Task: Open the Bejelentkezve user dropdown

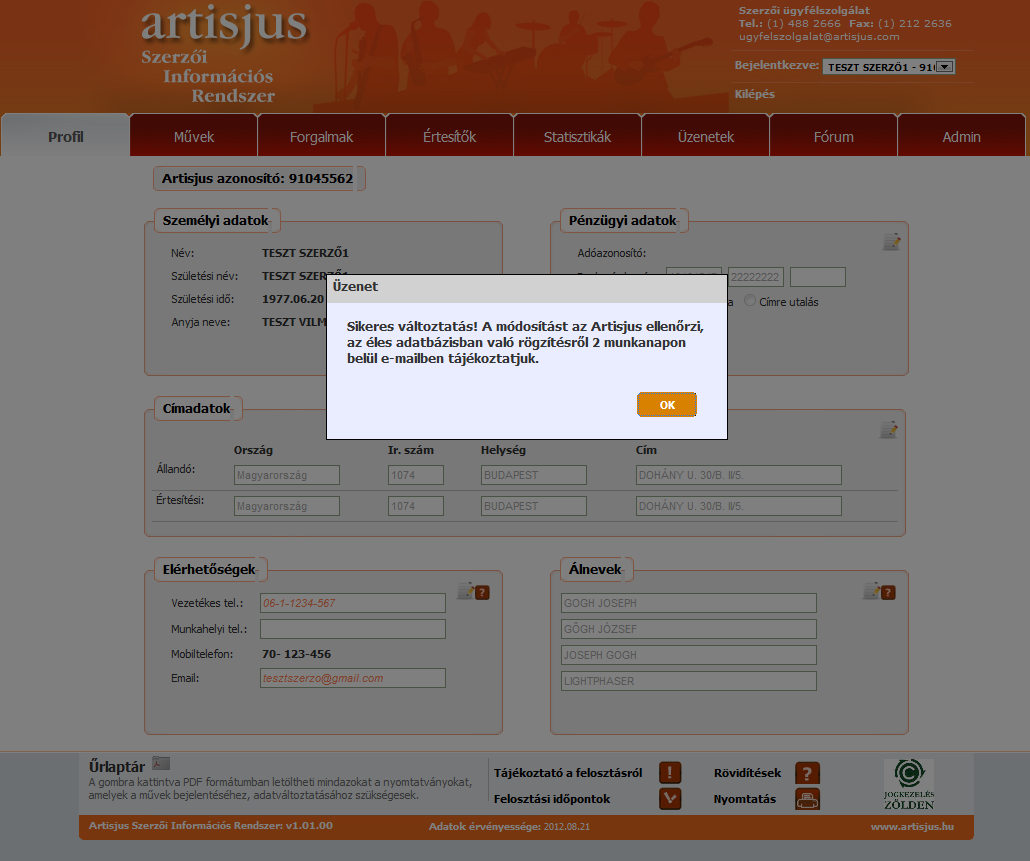Action: [x=889, y=67]
